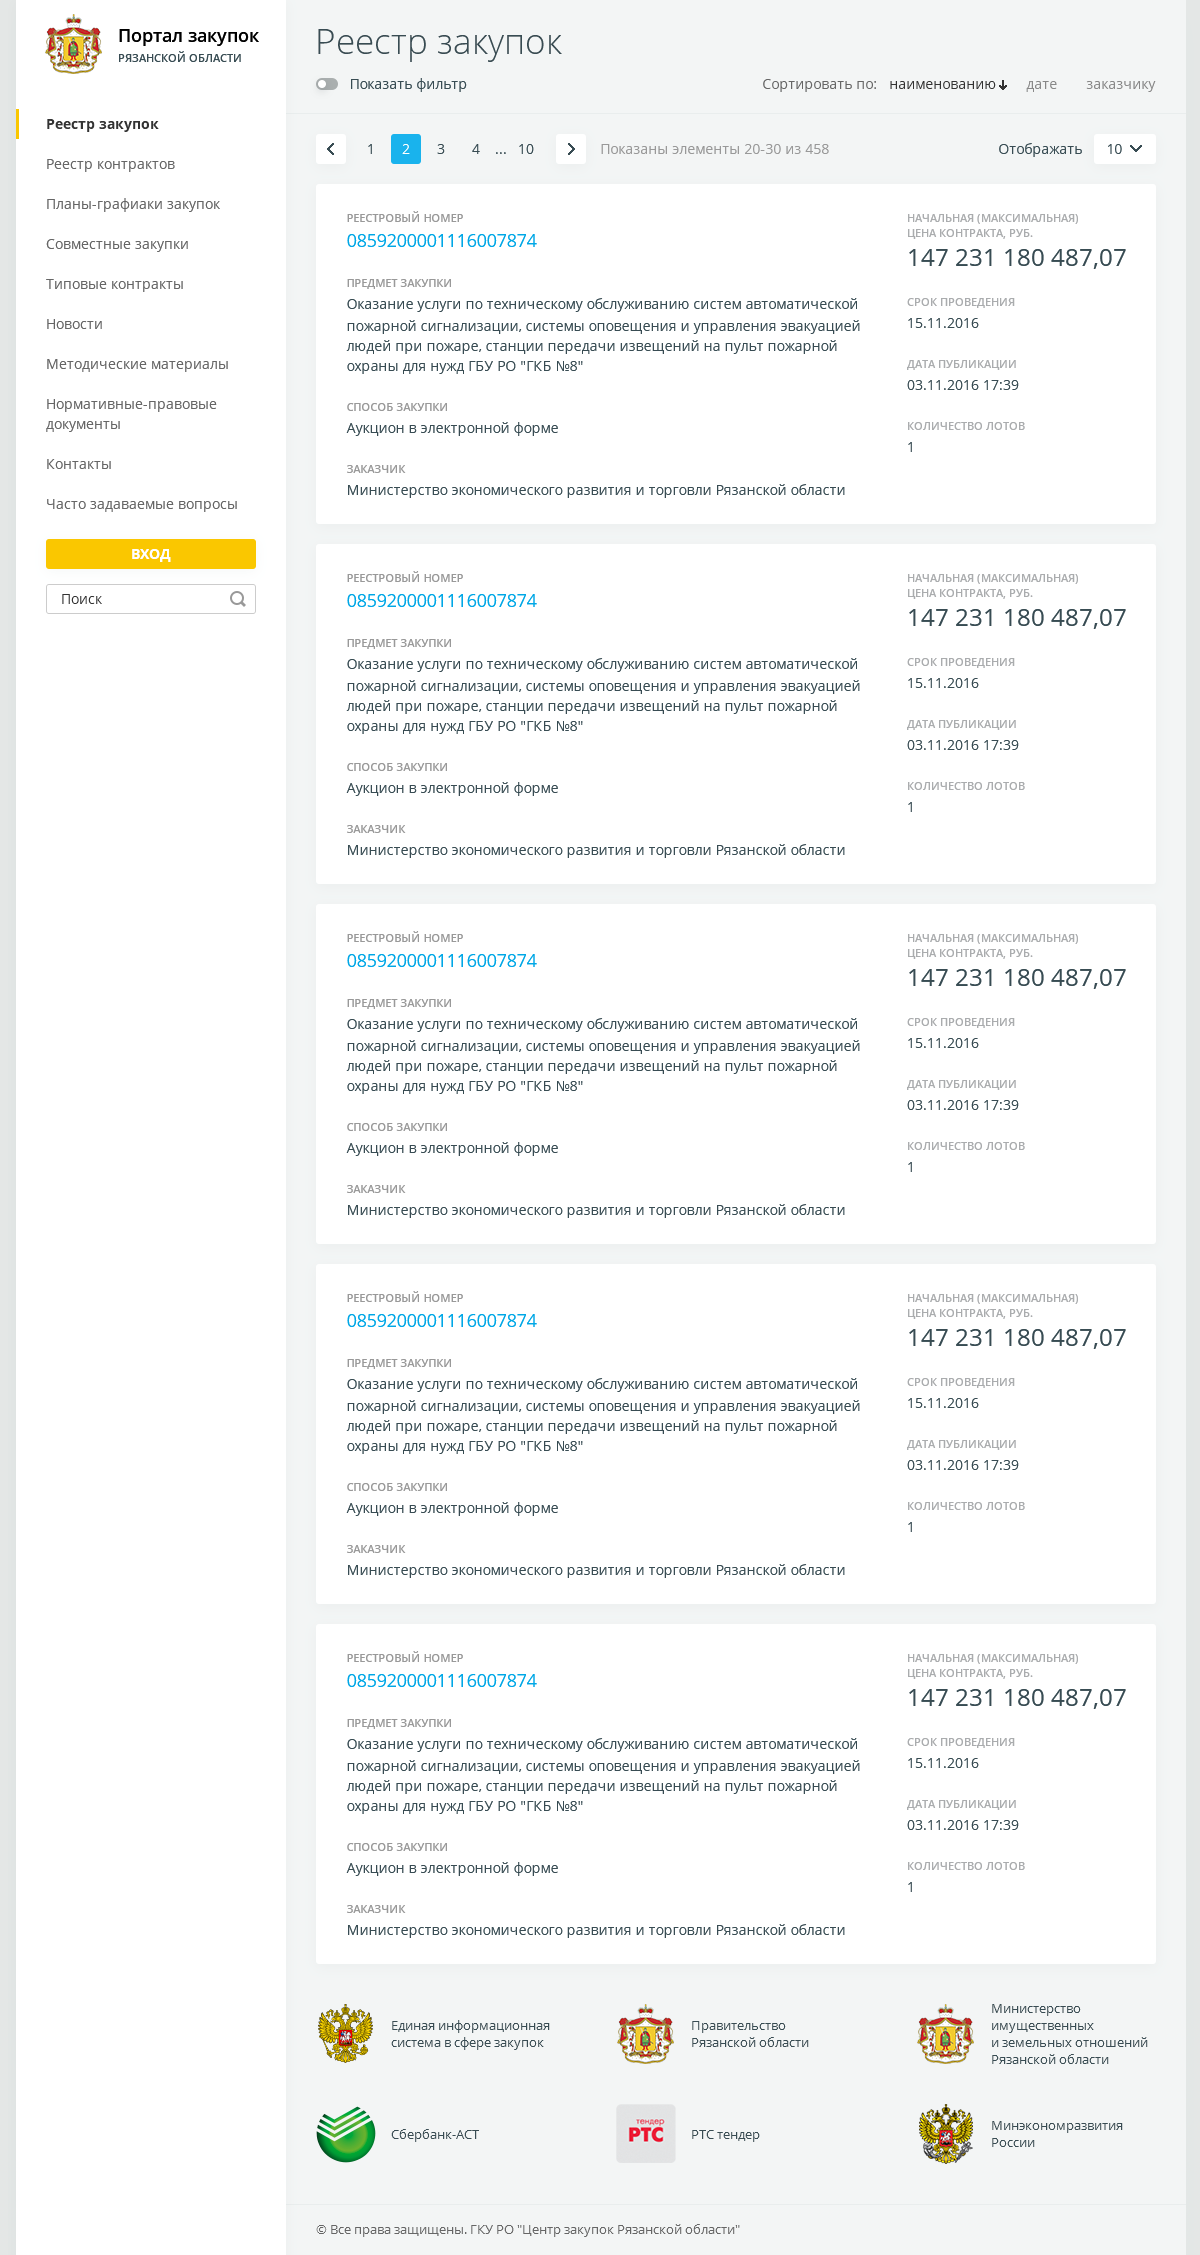Image resolution: width=1200 pixels, height=2255 pixels.
Task: Click the Единая информационная система eagle emblem
Action: point(345,2034)
